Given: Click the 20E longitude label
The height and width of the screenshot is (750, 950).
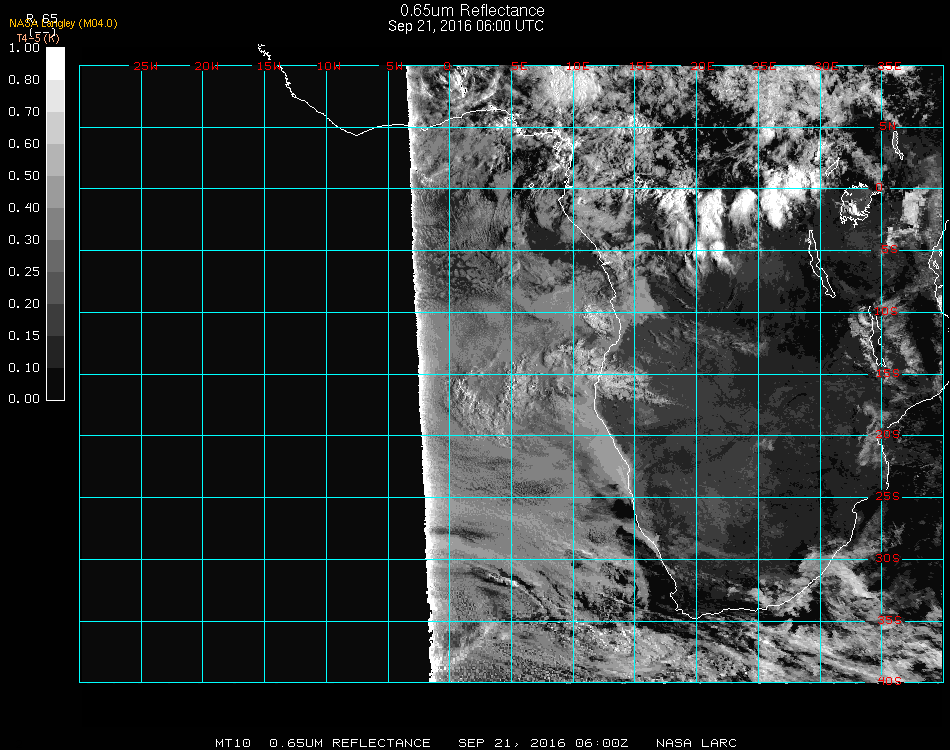Looking at the screenshot, I should coord(703,66).
